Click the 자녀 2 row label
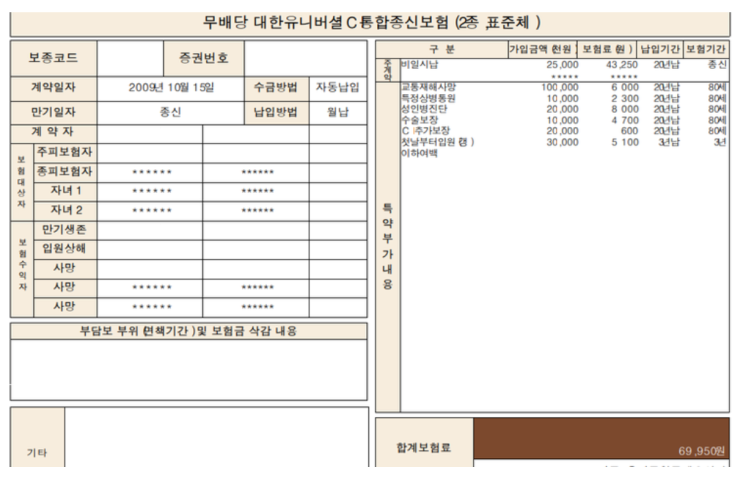Screen dimensions: 743x478 pos(66,210)
